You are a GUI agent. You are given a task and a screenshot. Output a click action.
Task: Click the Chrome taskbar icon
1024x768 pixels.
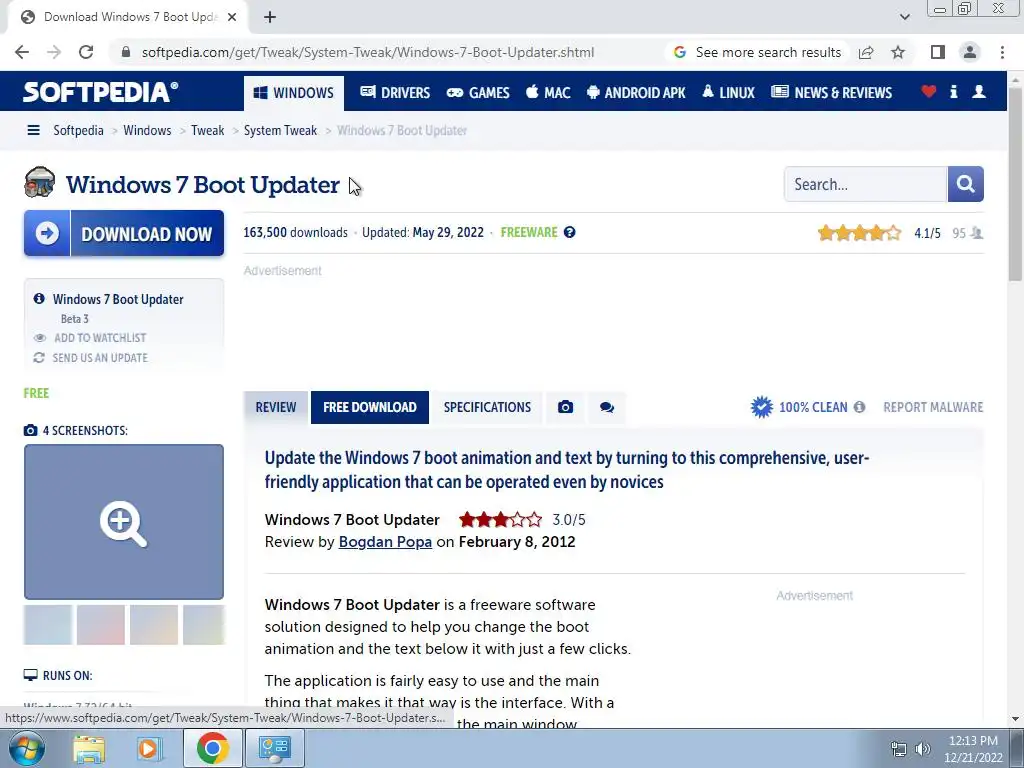212,748
